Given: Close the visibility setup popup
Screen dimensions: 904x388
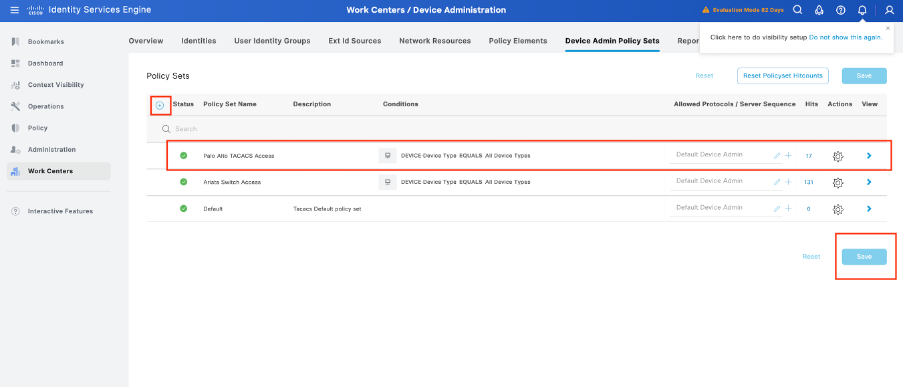Looking at the screenshot, I should (x=888, y=28).
